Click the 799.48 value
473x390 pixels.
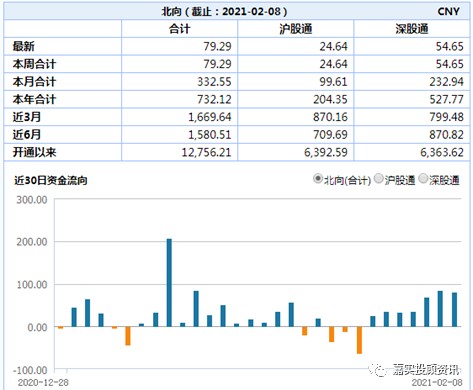coord(446,117)
